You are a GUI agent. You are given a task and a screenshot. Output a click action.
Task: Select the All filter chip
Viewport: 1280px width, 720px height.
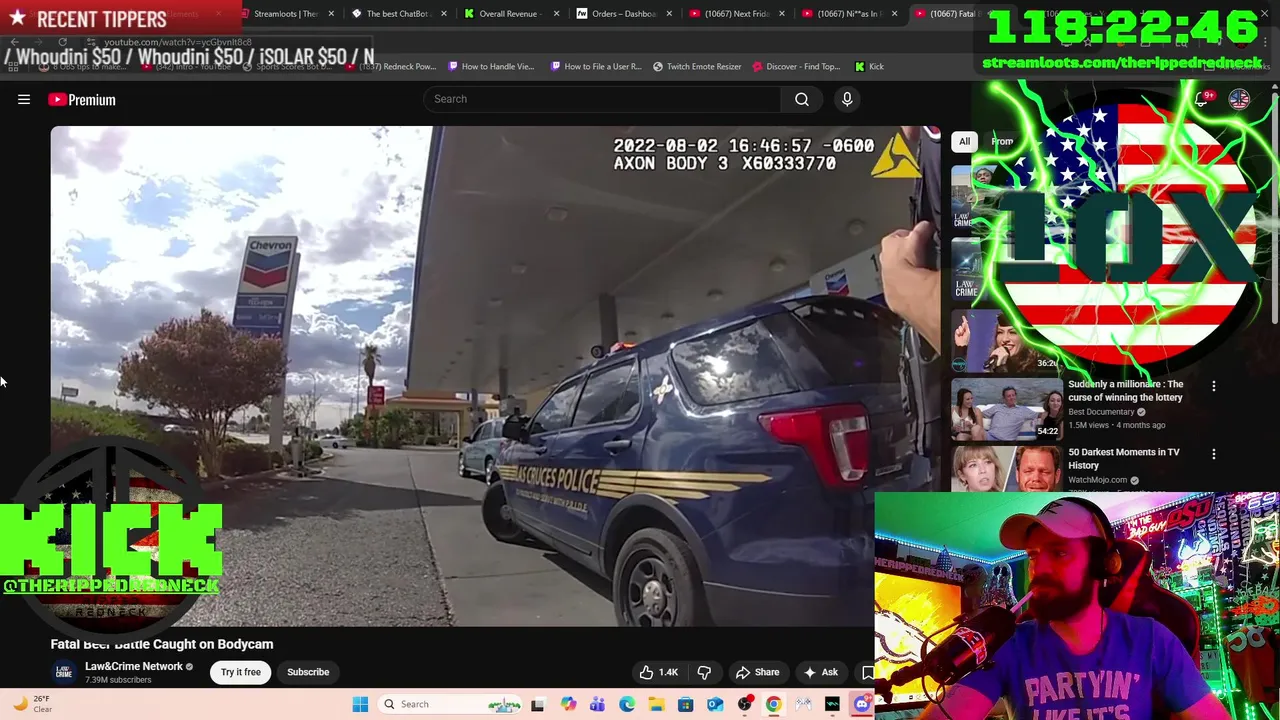coord(964,141)
